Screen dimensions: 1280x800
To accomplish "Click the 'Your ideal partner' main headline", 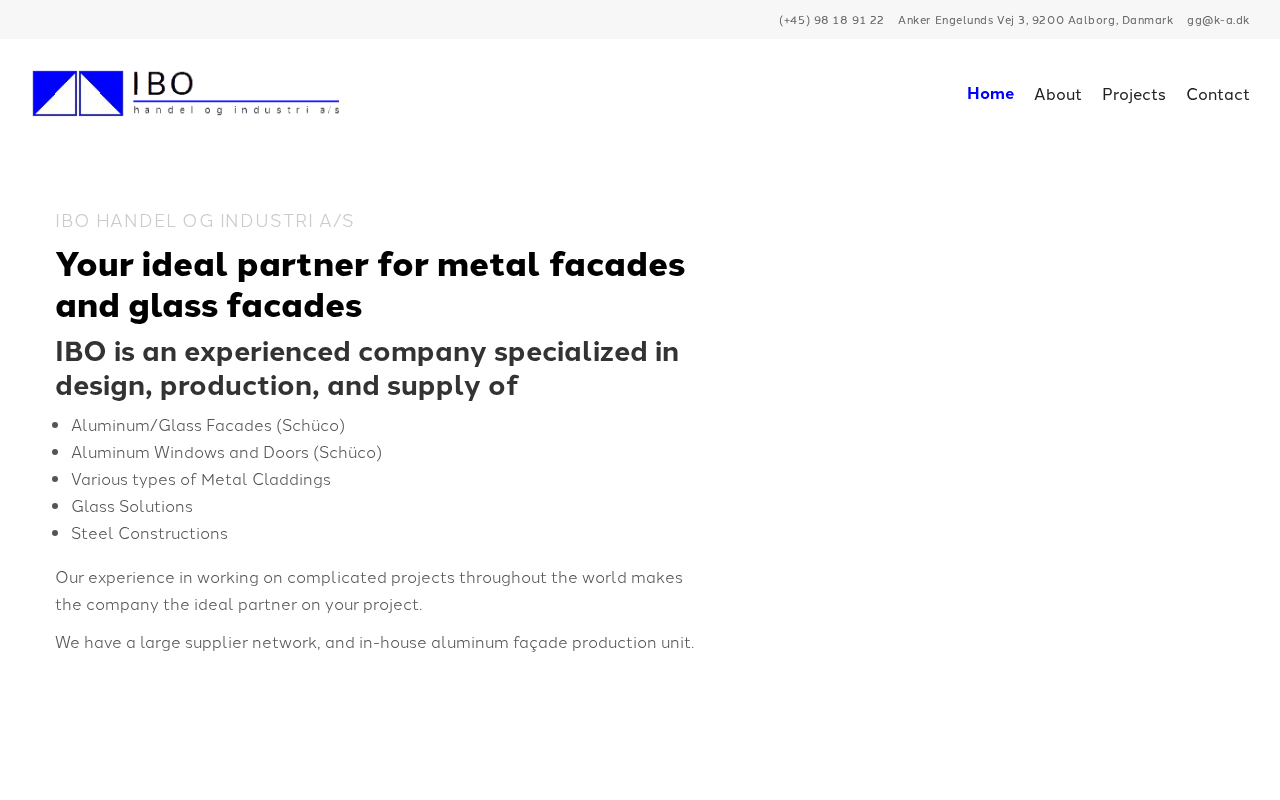I will pyautogui.click(x=370, y=284).
